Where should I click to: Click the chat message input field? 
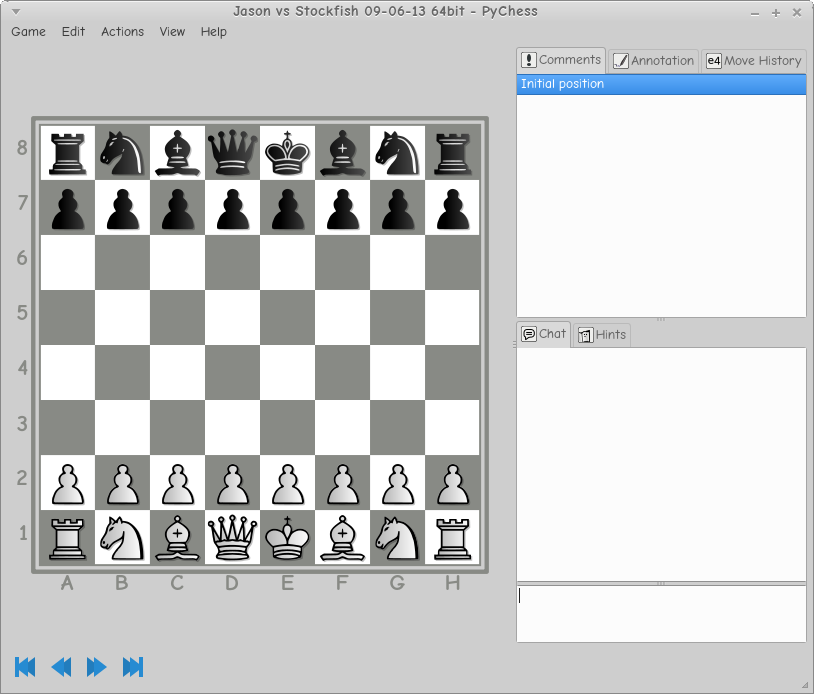(x=660, y=613)
